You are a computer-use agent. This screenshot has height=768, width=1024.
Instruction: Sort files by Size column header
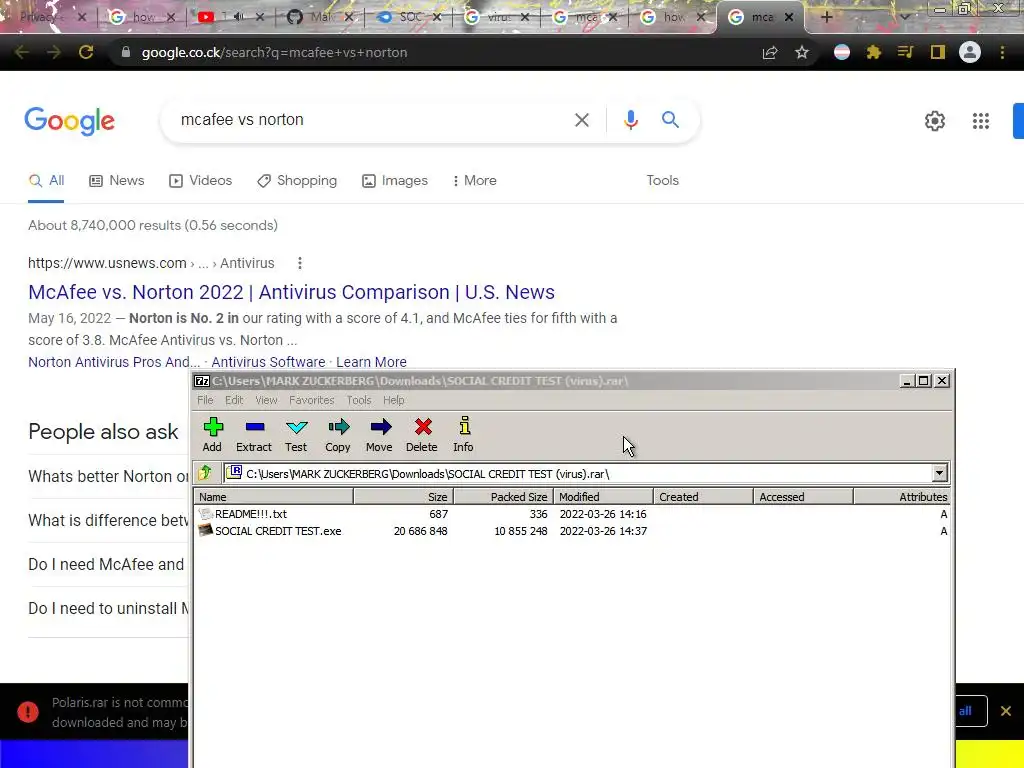pyautogui.click(x=404, y=497)
